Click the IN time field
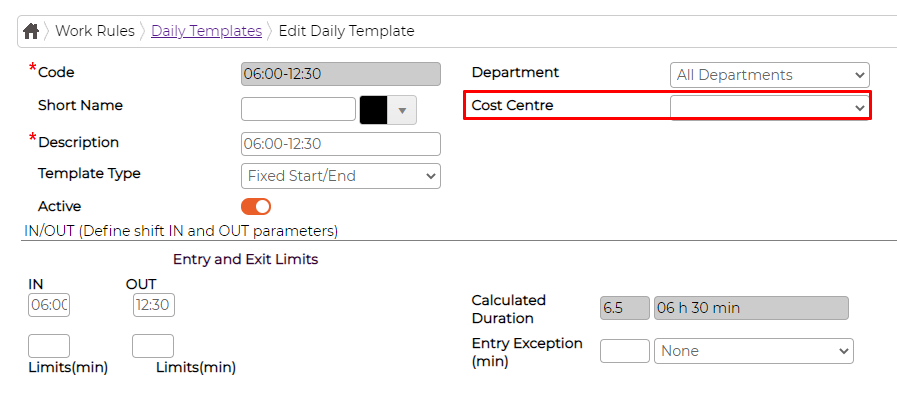This screenshot has width=897, height=394. coord(49,305)
